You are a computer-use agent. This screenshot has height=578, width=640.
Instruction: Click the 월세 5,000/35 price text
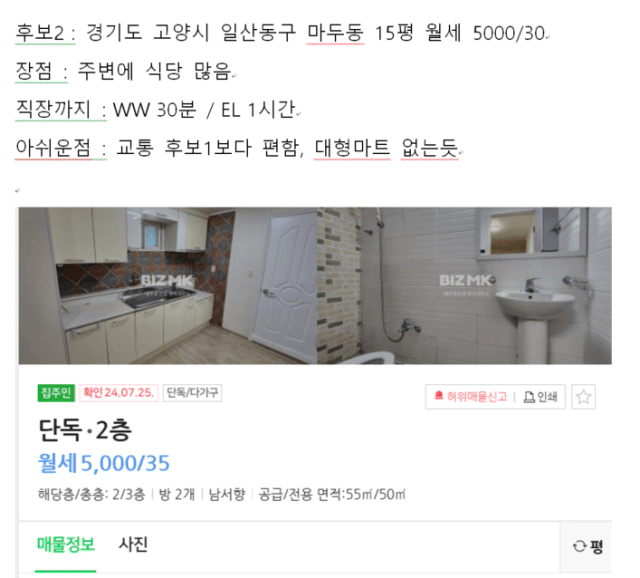click(x=104, y=463)
